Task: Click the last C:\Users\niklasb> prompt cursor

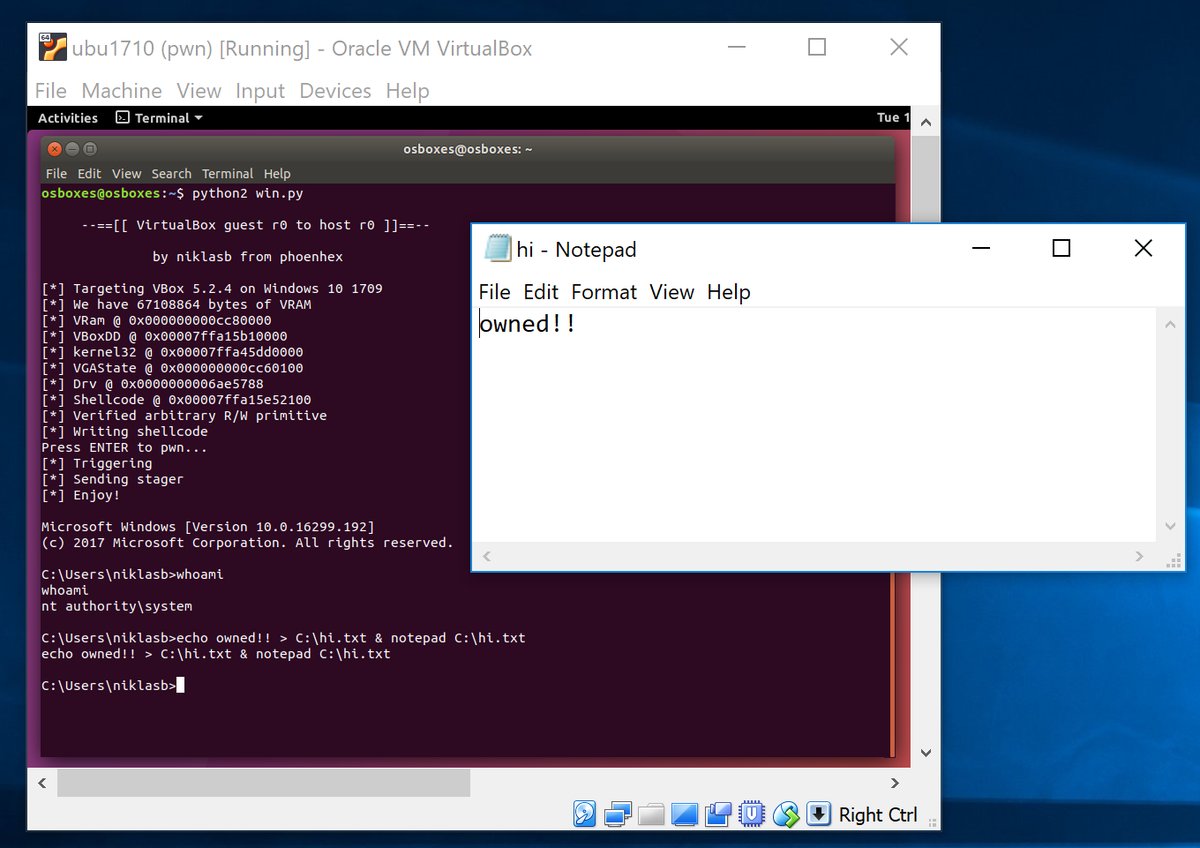Action: pos(181,685)
